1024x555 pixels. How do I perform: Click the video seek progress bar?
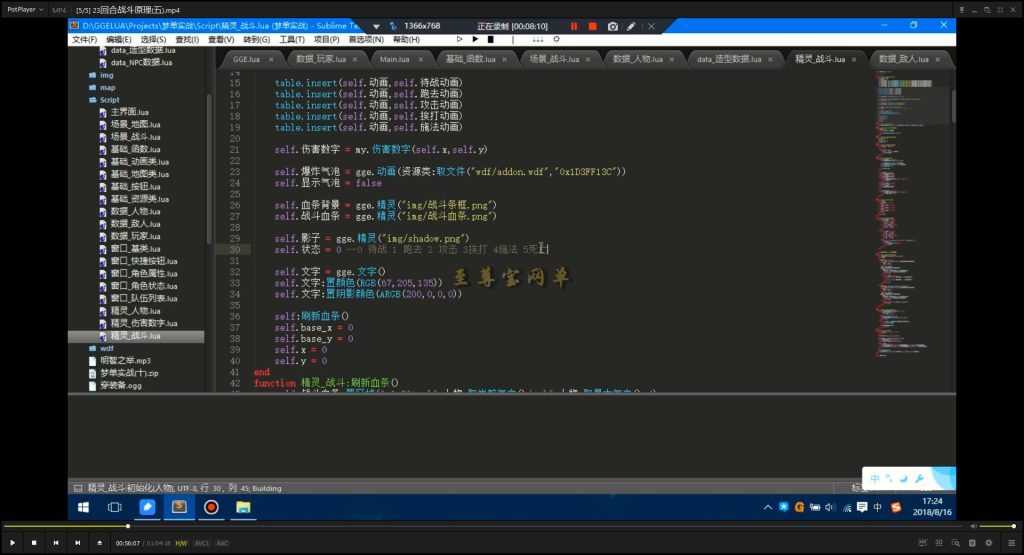[483, 526]
